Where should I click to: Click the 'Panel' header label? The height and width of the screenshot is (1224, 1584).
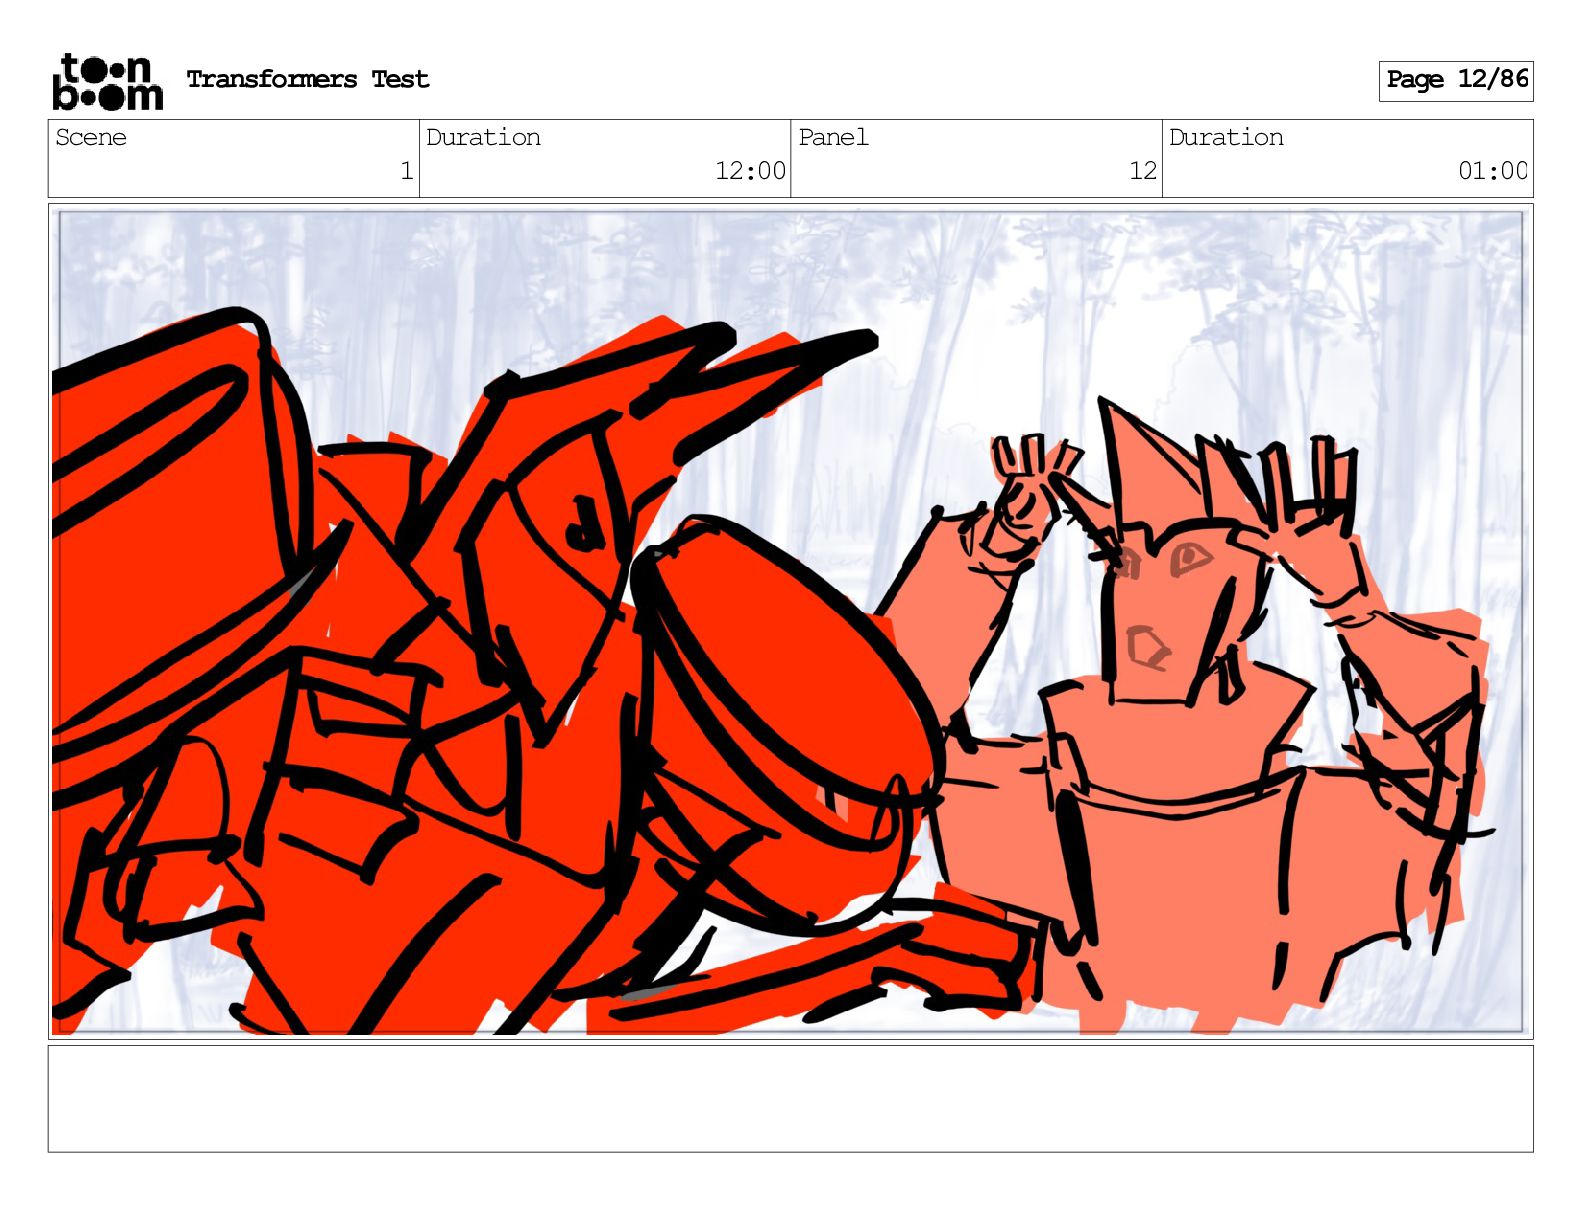coord(833,137)
